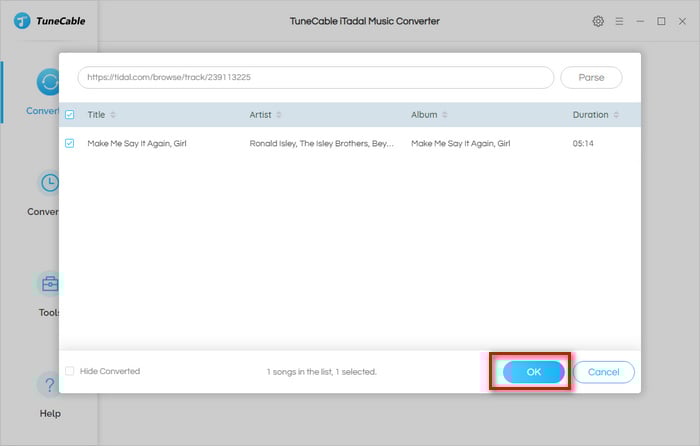Click the album name cell in the row
This screenshot has height=446, width=700.
click(460, 143)
